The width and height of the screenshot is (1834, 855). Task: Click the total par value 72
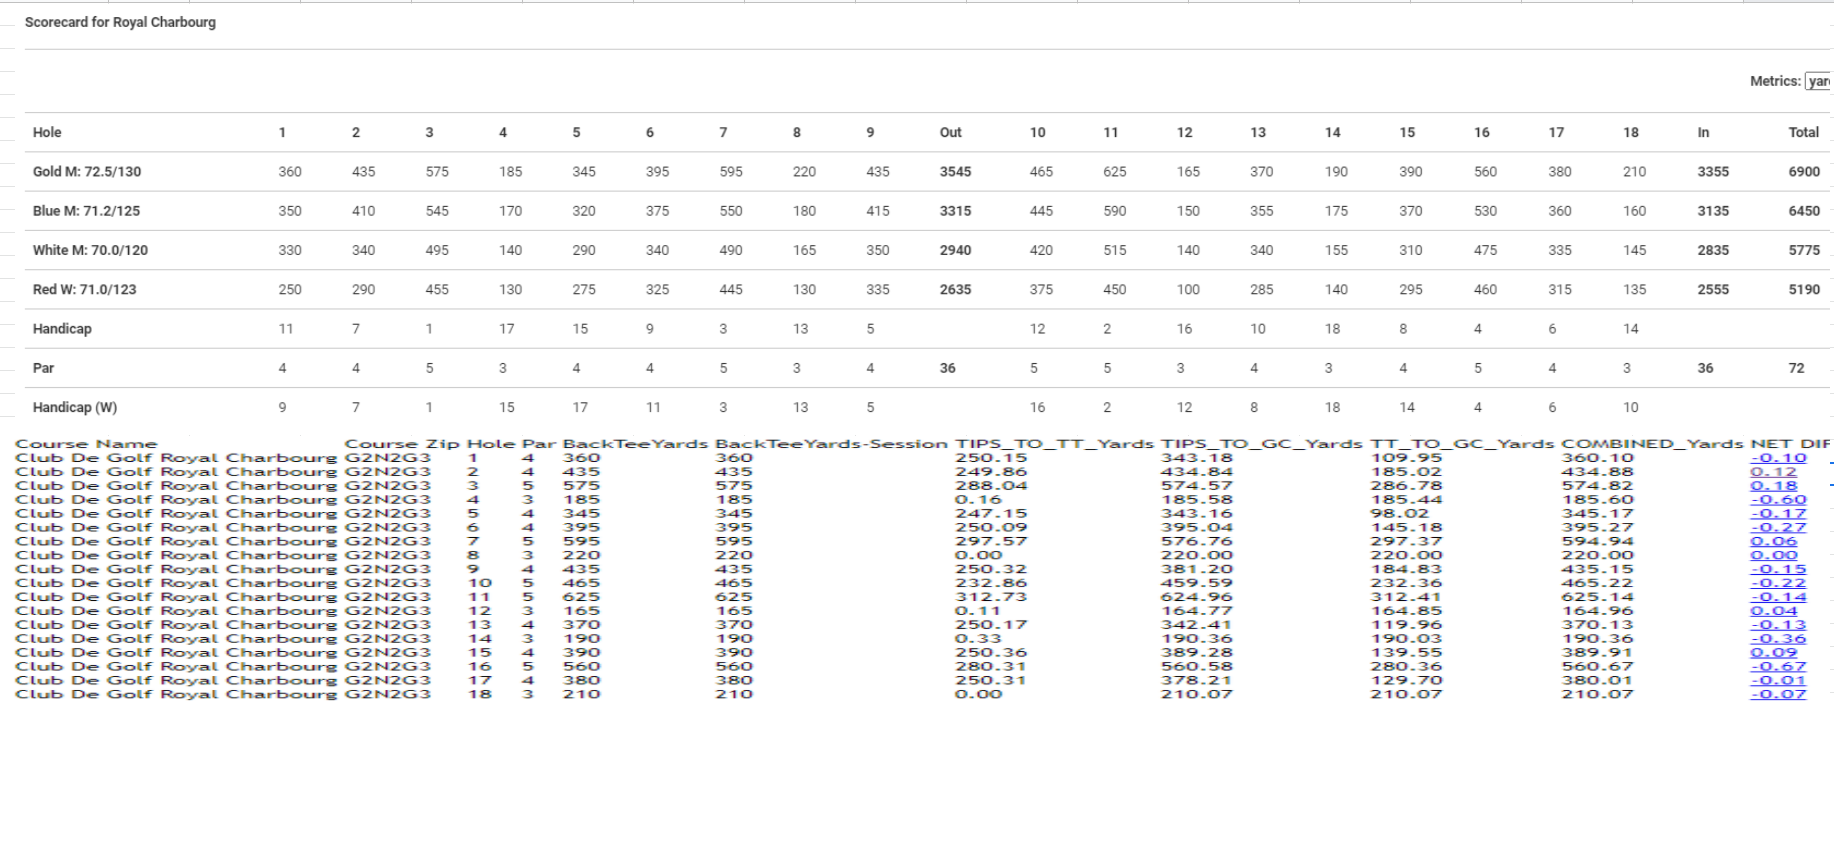coord(1797,368)
